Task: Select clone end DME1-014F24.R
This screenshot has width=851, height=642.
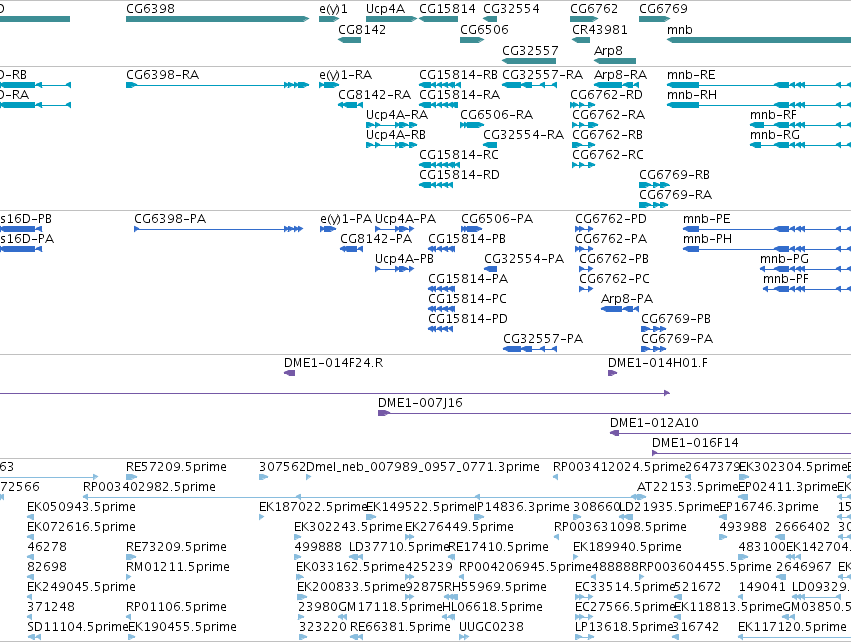Action: (x=289, y=373)
